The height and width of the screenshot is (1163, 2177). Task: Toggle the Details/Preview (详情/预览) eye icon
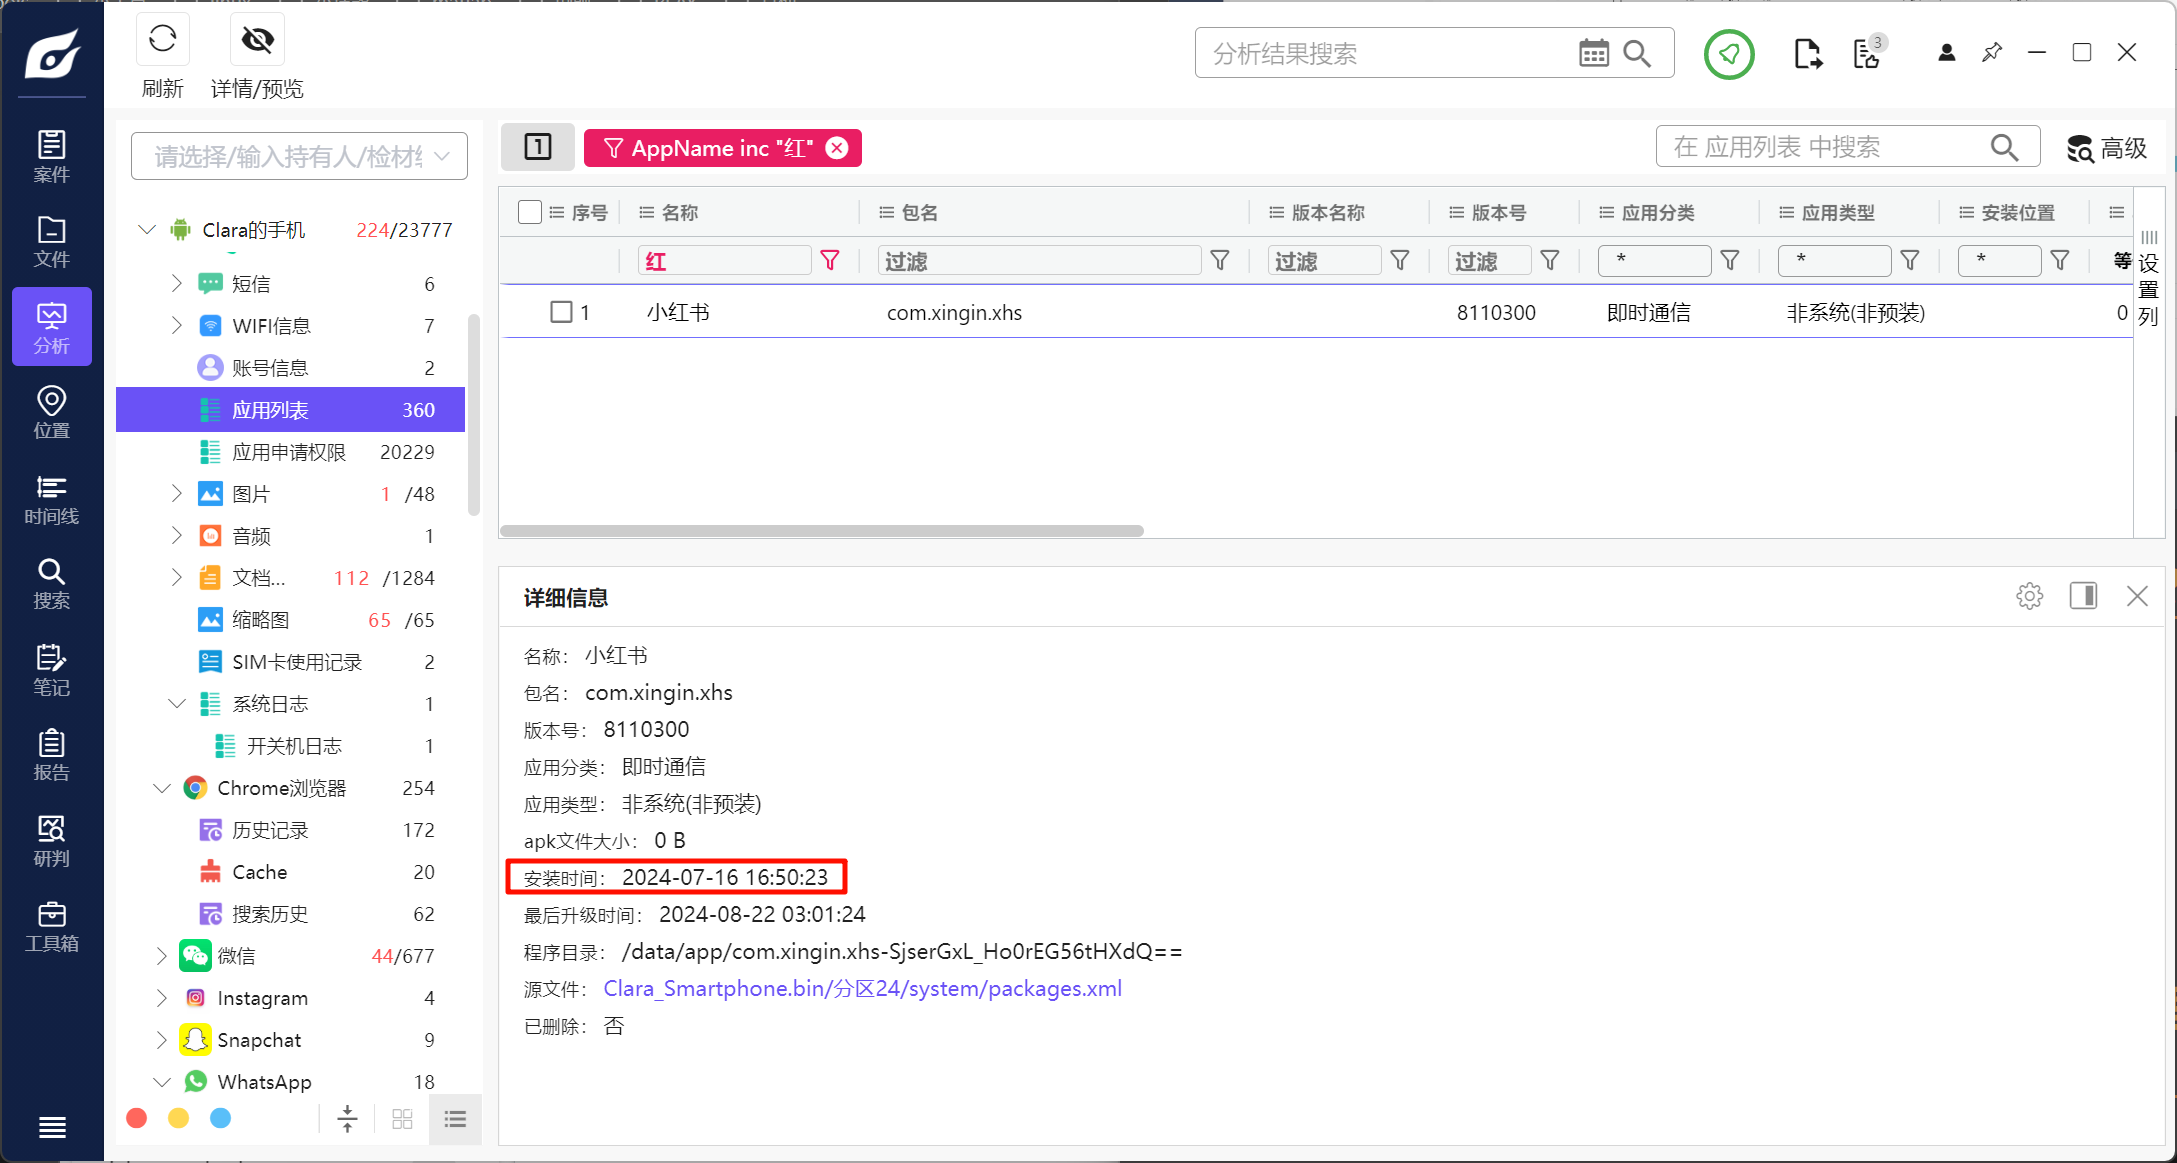(257, 41)
